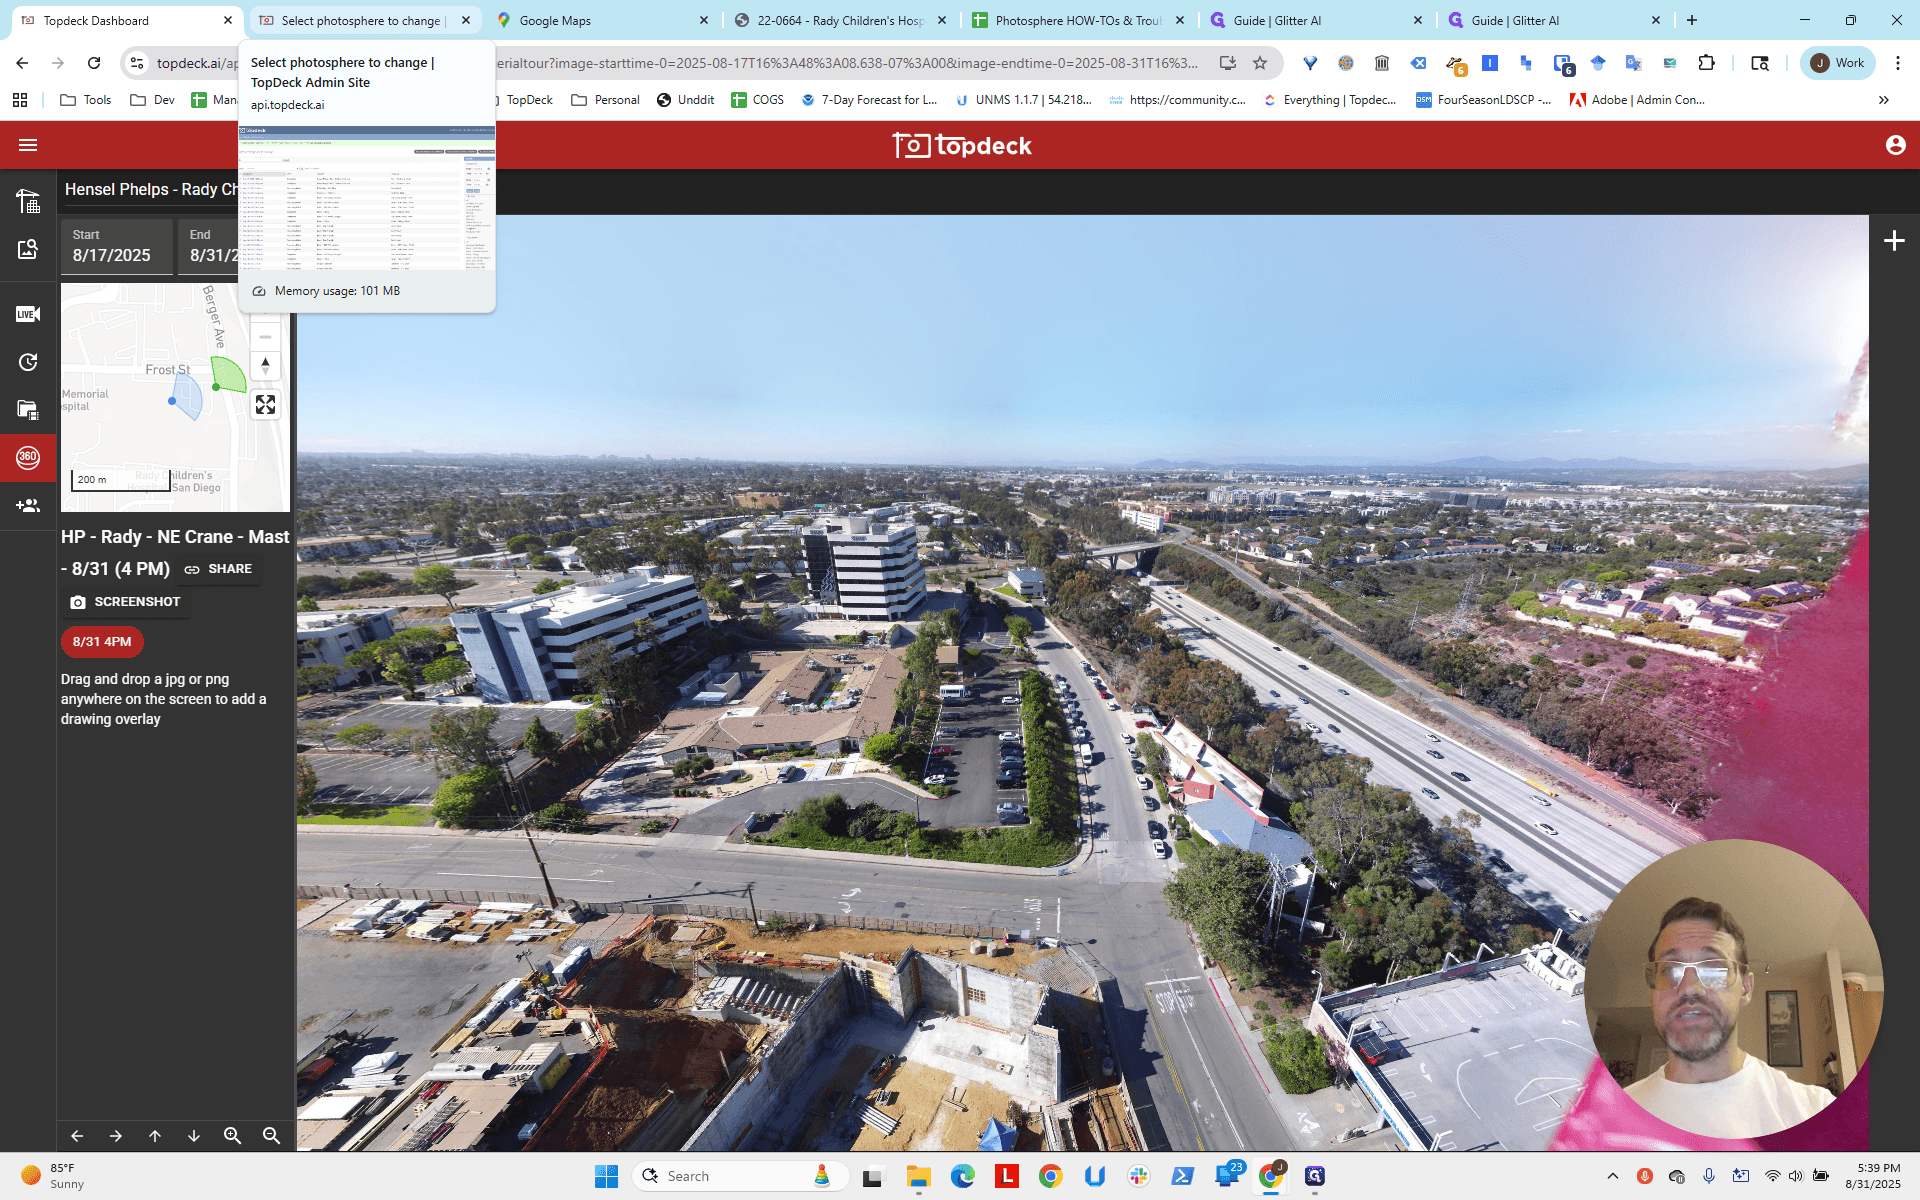Select the 360 photosphere sidebar icon

(28, 457)
